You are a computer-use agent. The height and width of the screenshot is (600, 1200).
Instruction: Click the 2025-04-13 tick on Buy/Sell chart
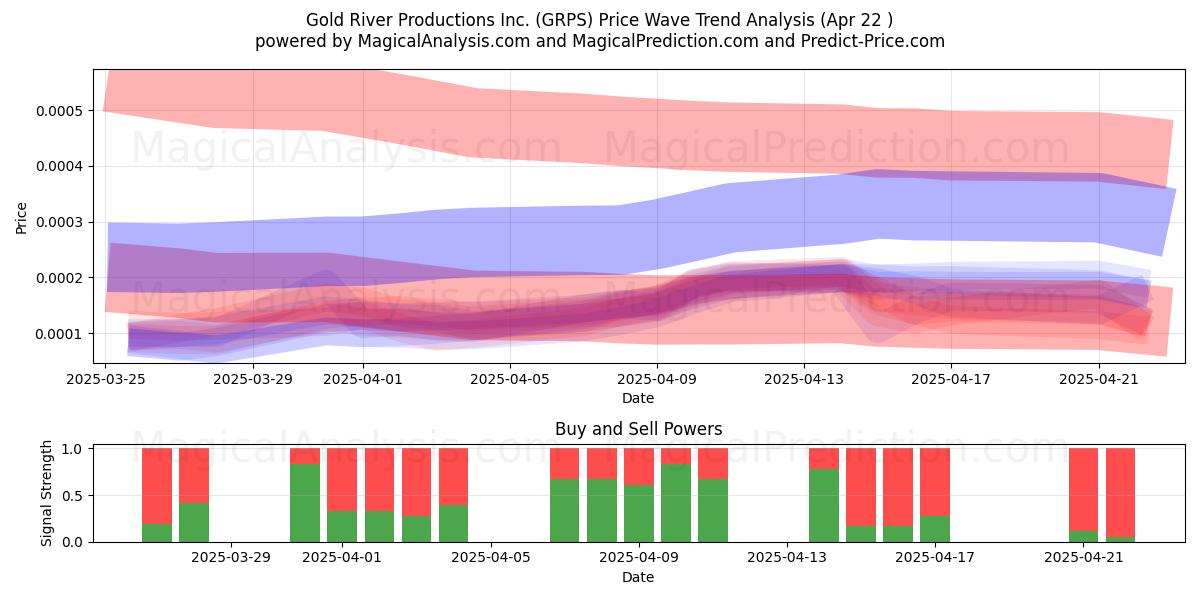click(787, 558)
